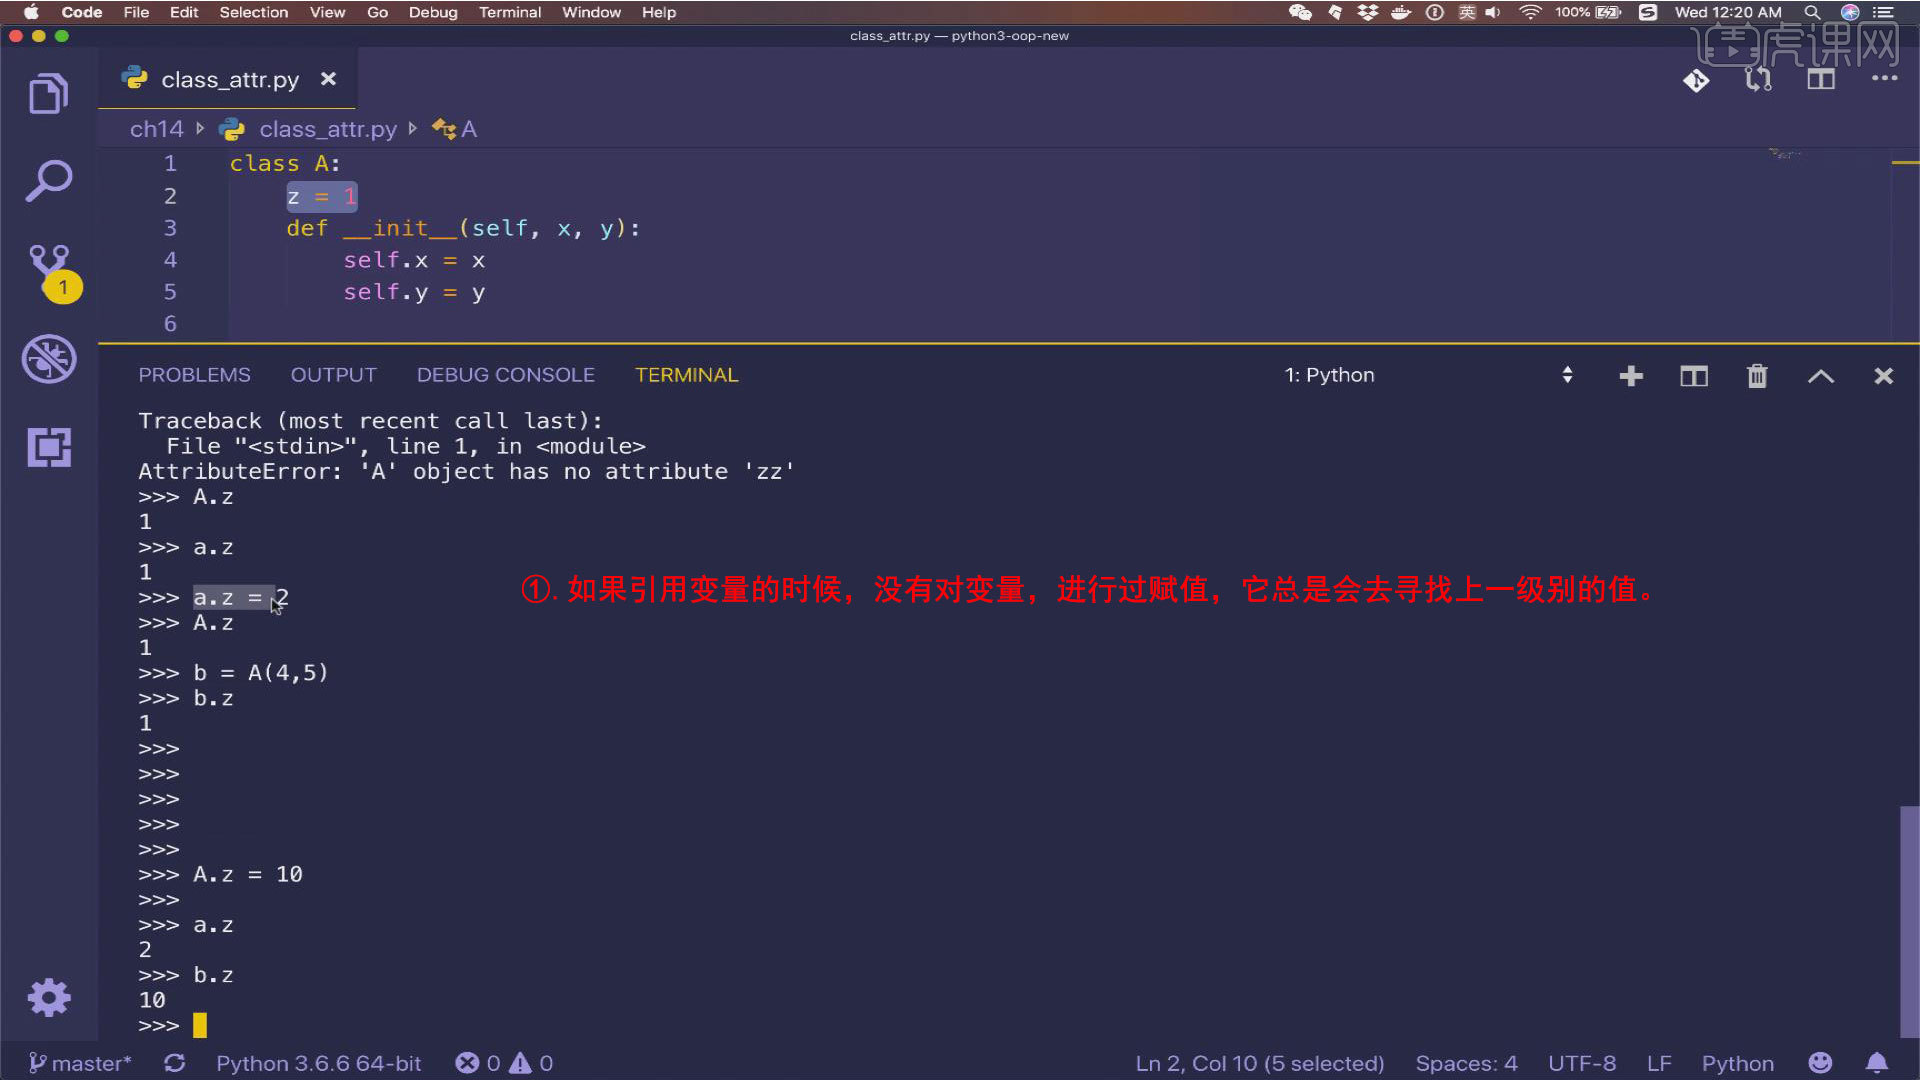Open the Extensions view icon
This screenshot has width=1920, height=1080.
pyautogui.click(x=48, y=447)
